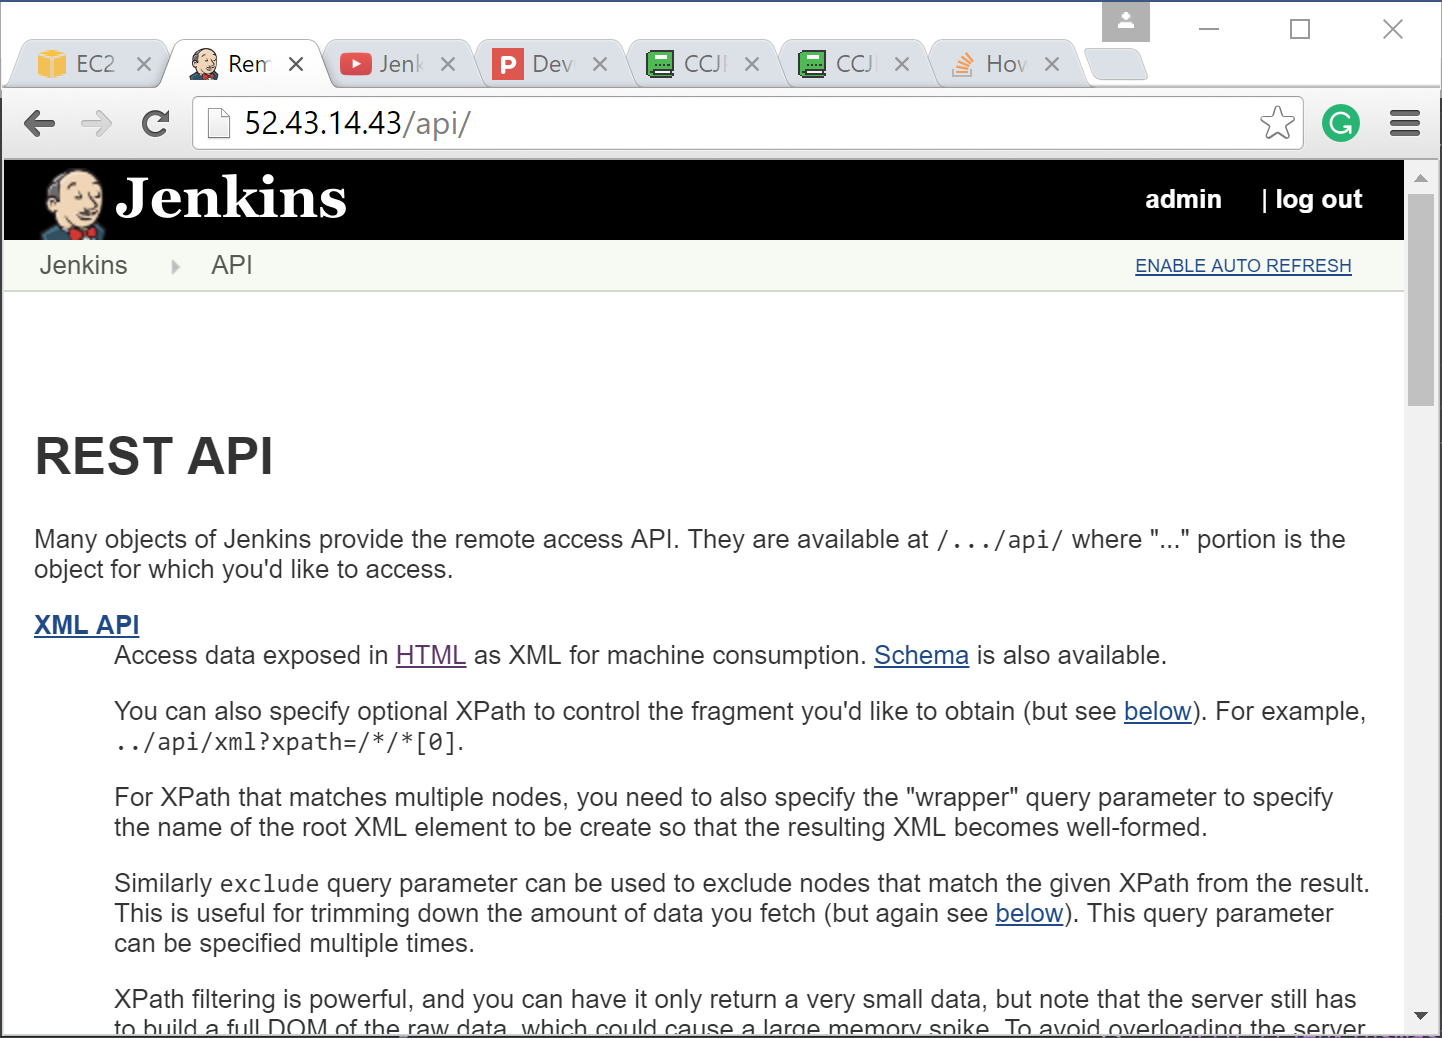
Task: Click the Schema hyperlink
Action: click(x=921, y=655)
